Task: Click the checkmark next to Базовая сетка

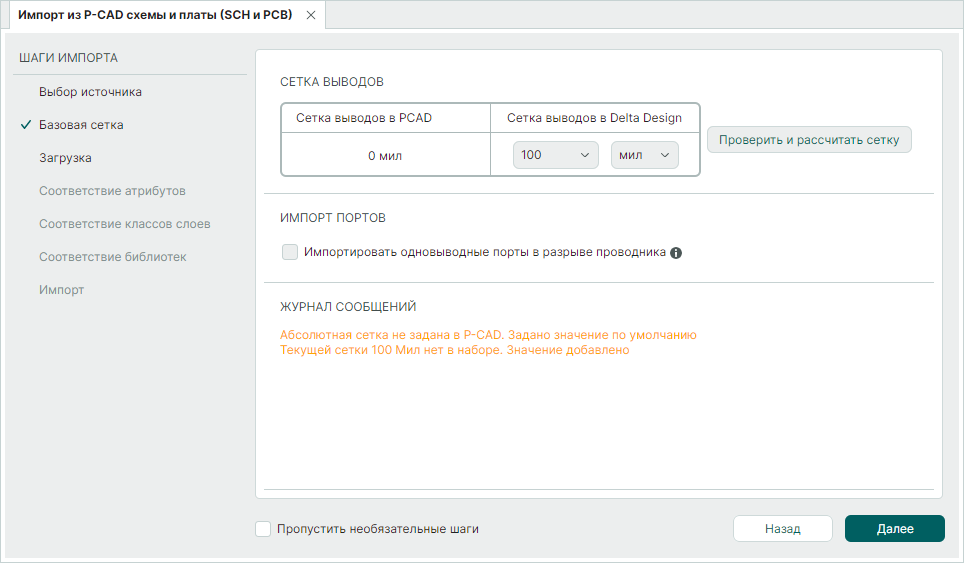Action: 25,125
